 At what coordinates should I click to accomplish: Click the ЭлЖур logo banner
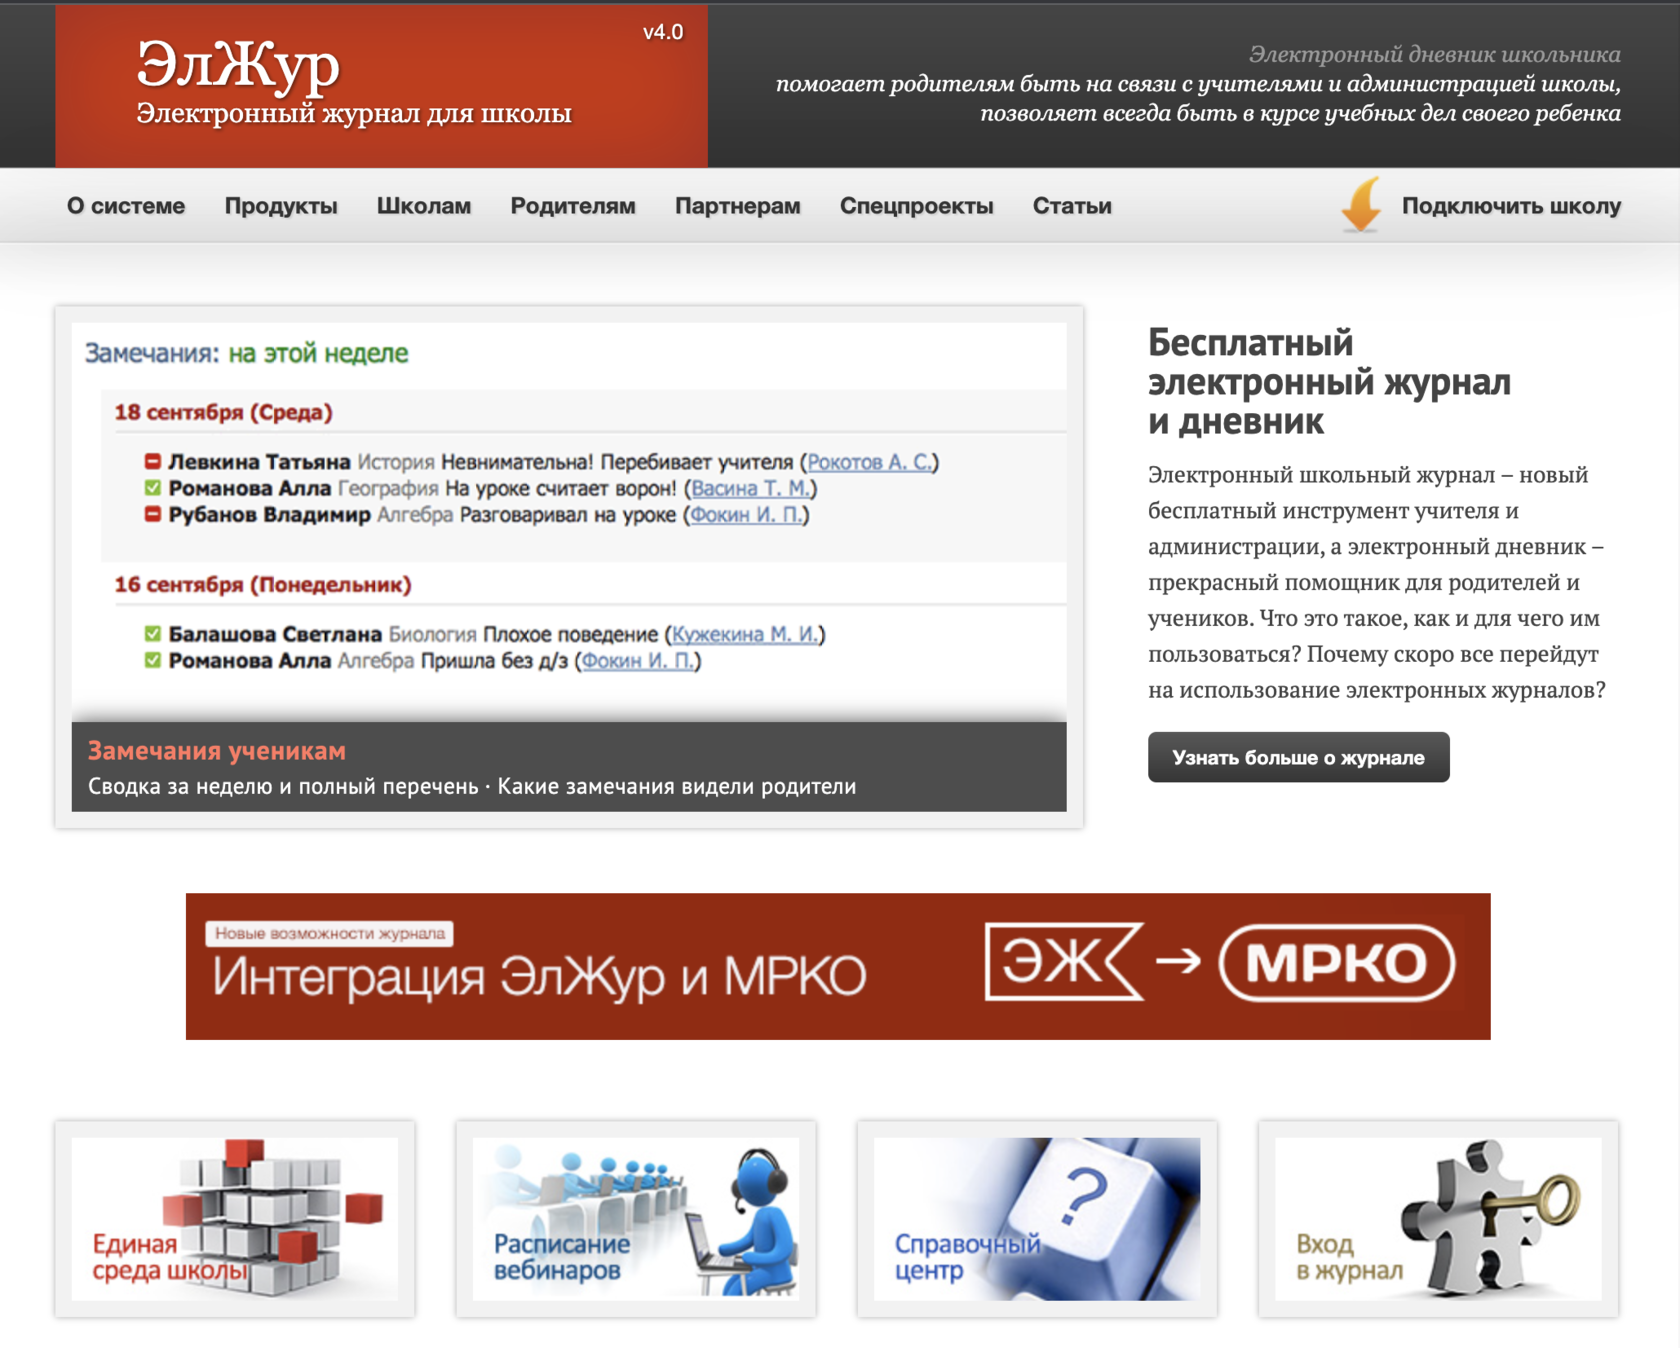pos(381,85)
